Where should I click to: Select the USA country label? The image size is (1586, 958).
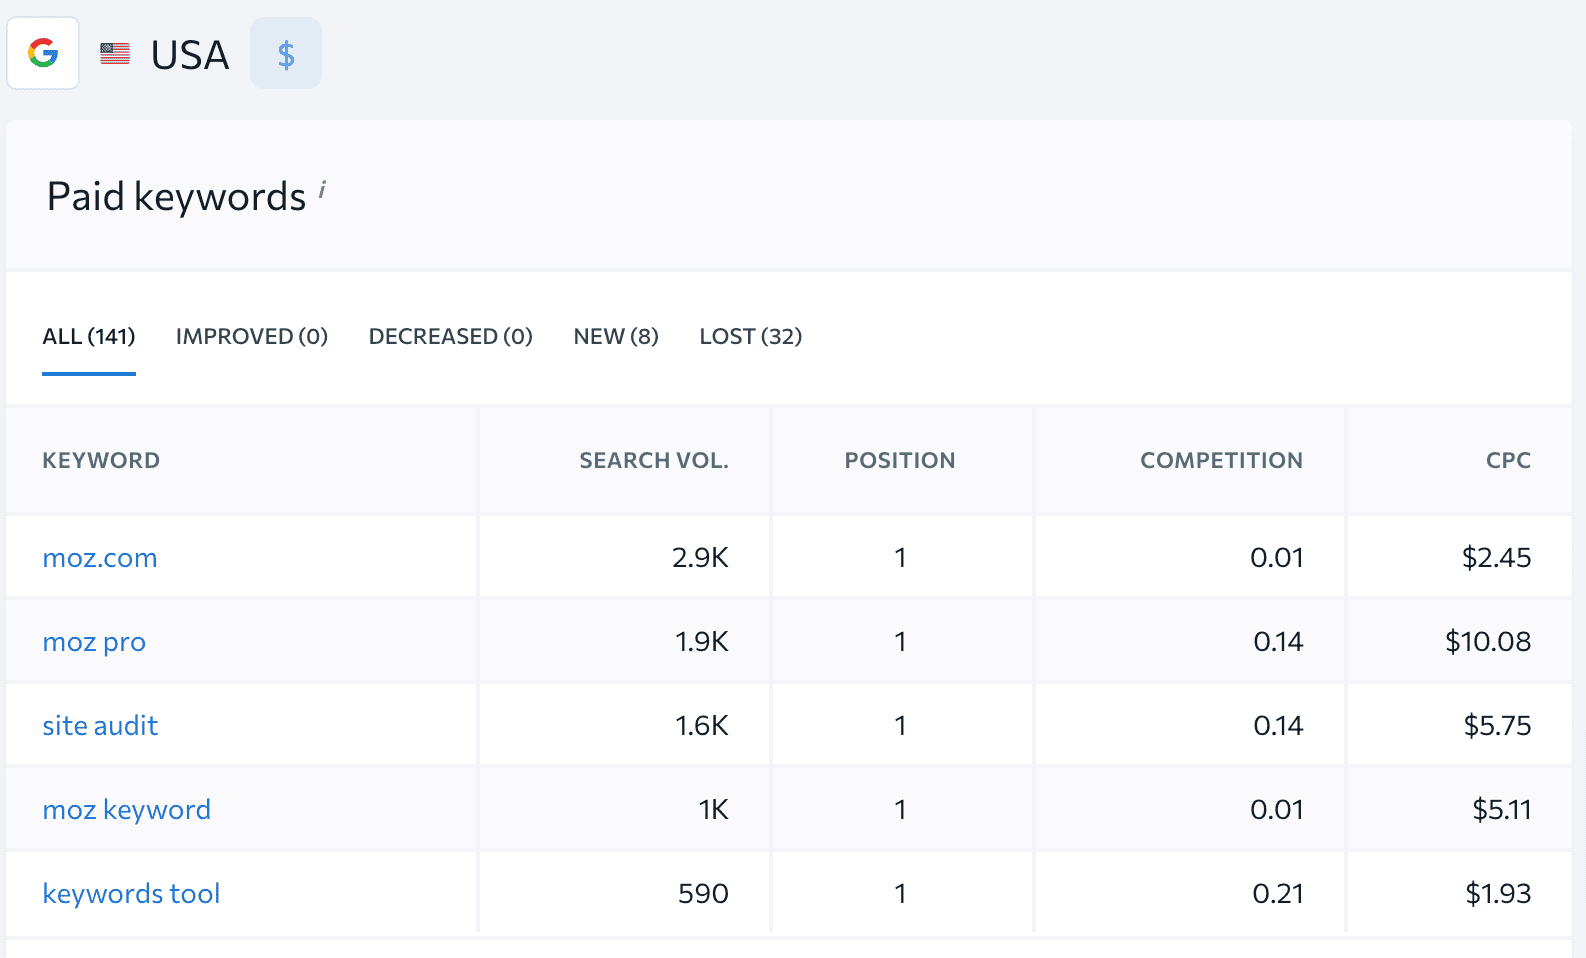click(x=190, y=55)
